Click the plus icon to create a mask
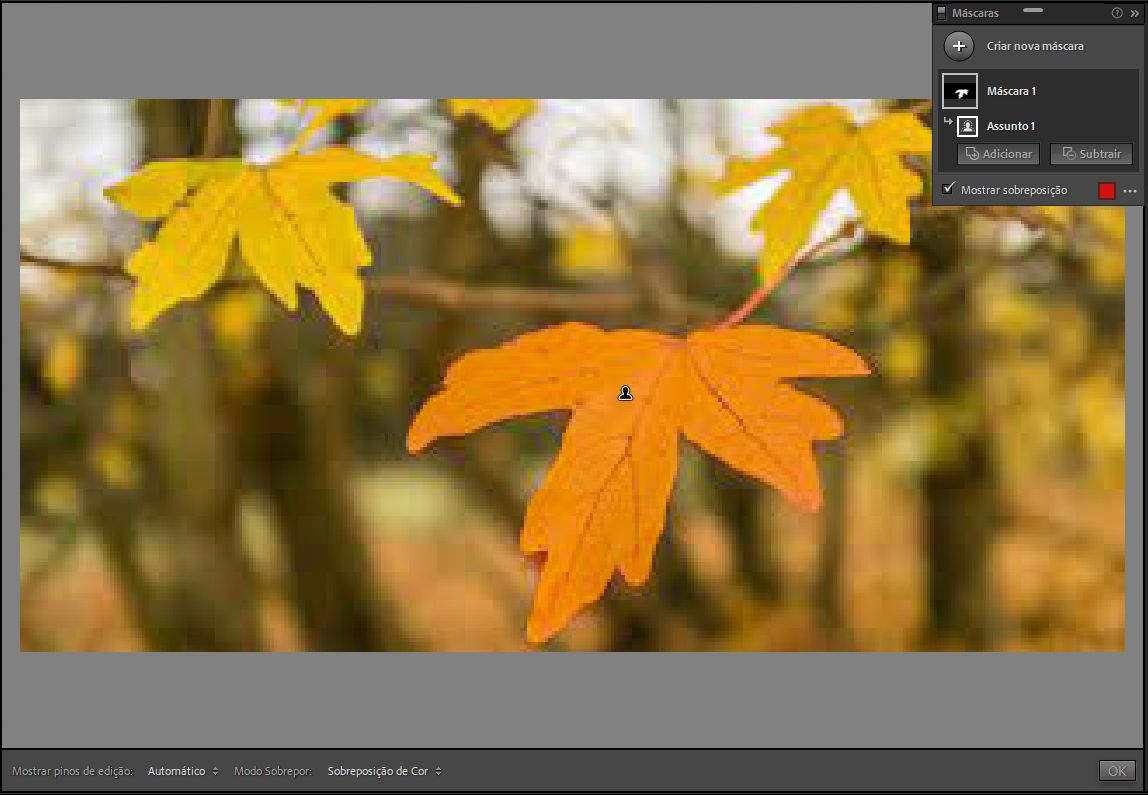The width and height of the screenshot is (1148, 795). [x=958, y=46]
